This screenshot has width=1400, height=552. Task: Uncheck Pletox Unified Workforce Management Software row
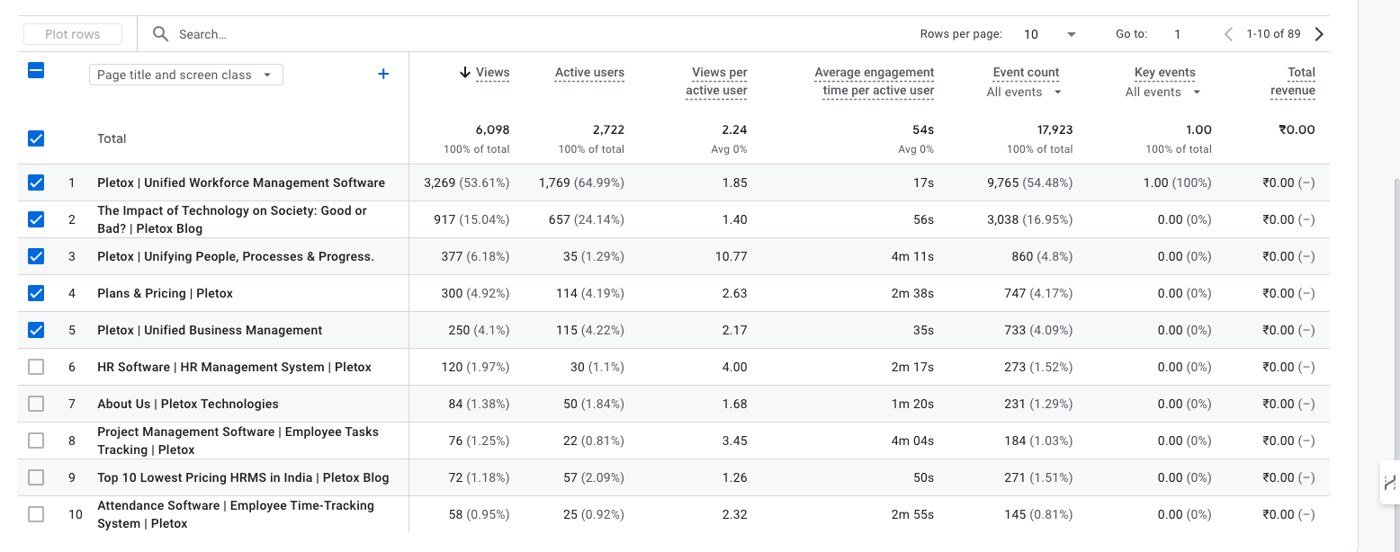(36, 183)
